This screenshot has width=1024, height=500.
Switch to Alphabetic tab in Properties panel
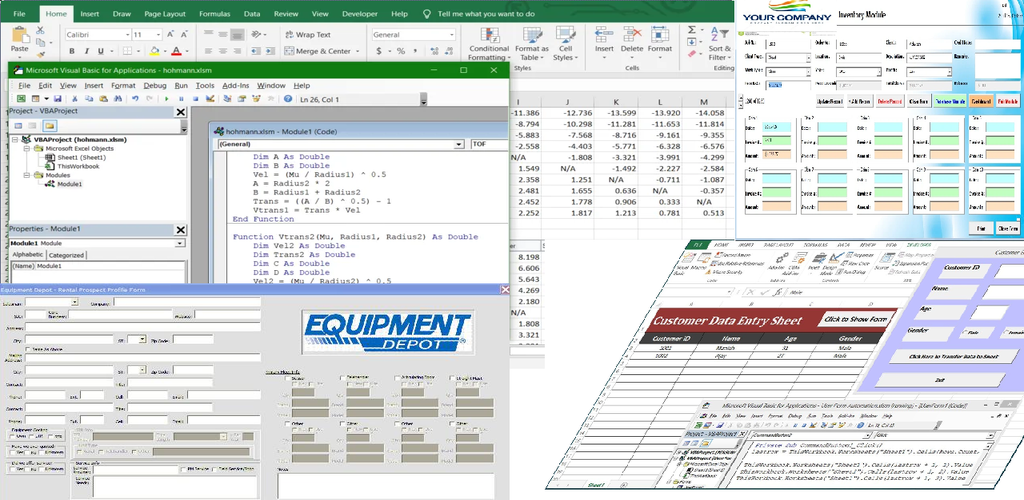tap(28, 255)
